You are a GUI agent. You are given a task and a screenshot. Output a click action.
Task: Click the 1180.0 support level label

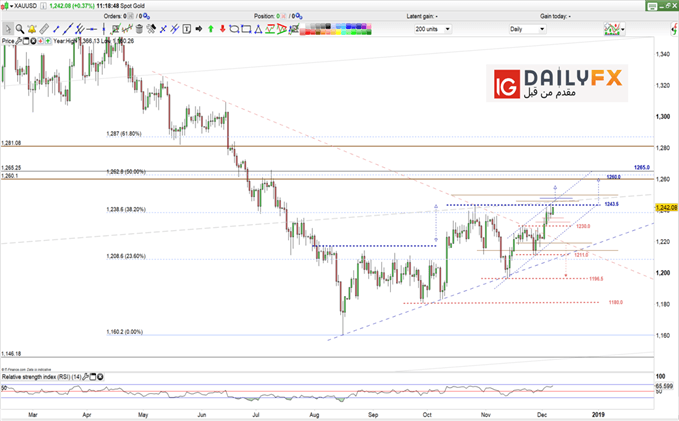tap(616, 302)
